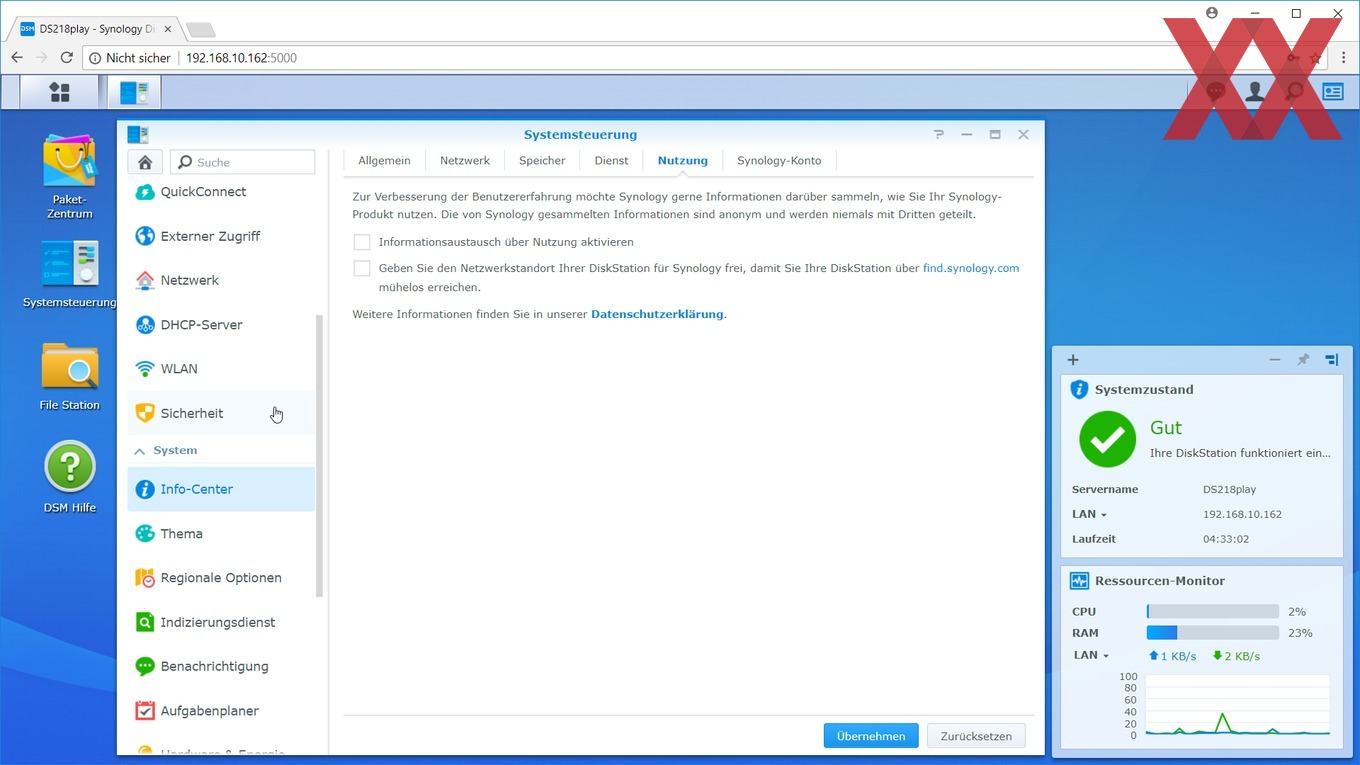Viewport: 1360px width, 765px height.
Task: Switch to the Allgemein tab
Action: (x=384, y=160)
